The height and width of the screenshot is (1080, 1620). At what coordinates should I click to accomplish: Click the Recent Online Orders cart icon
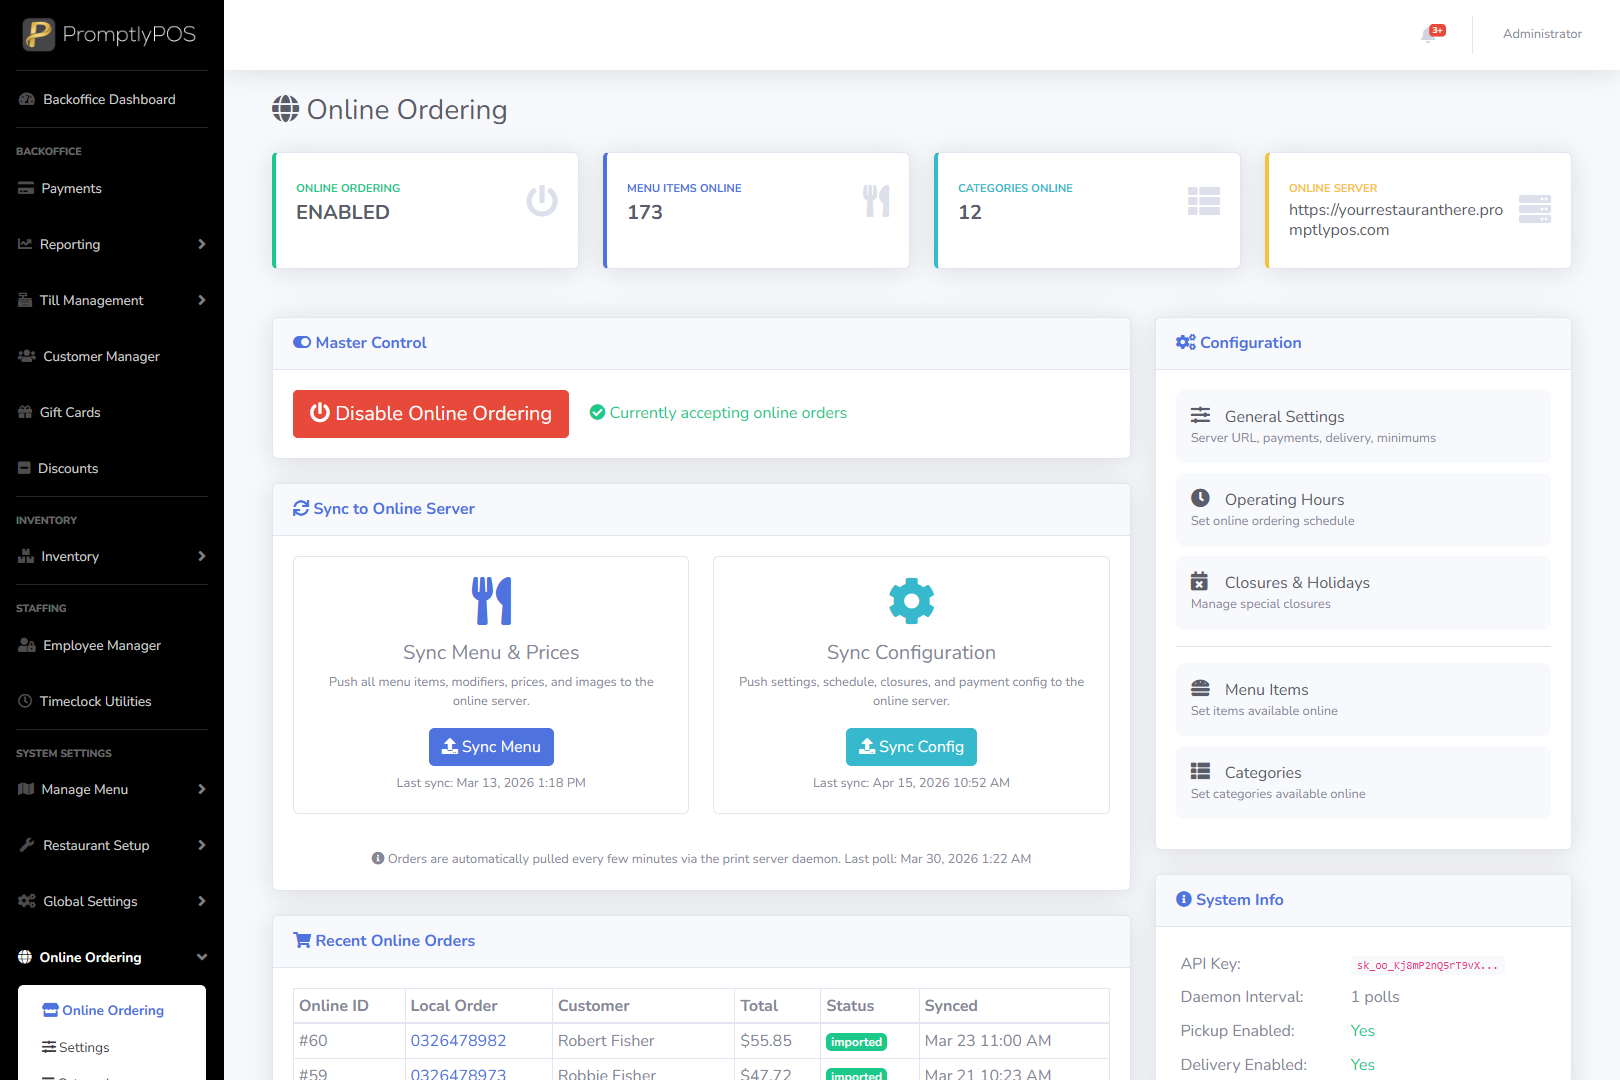click(x=302, y=940)
